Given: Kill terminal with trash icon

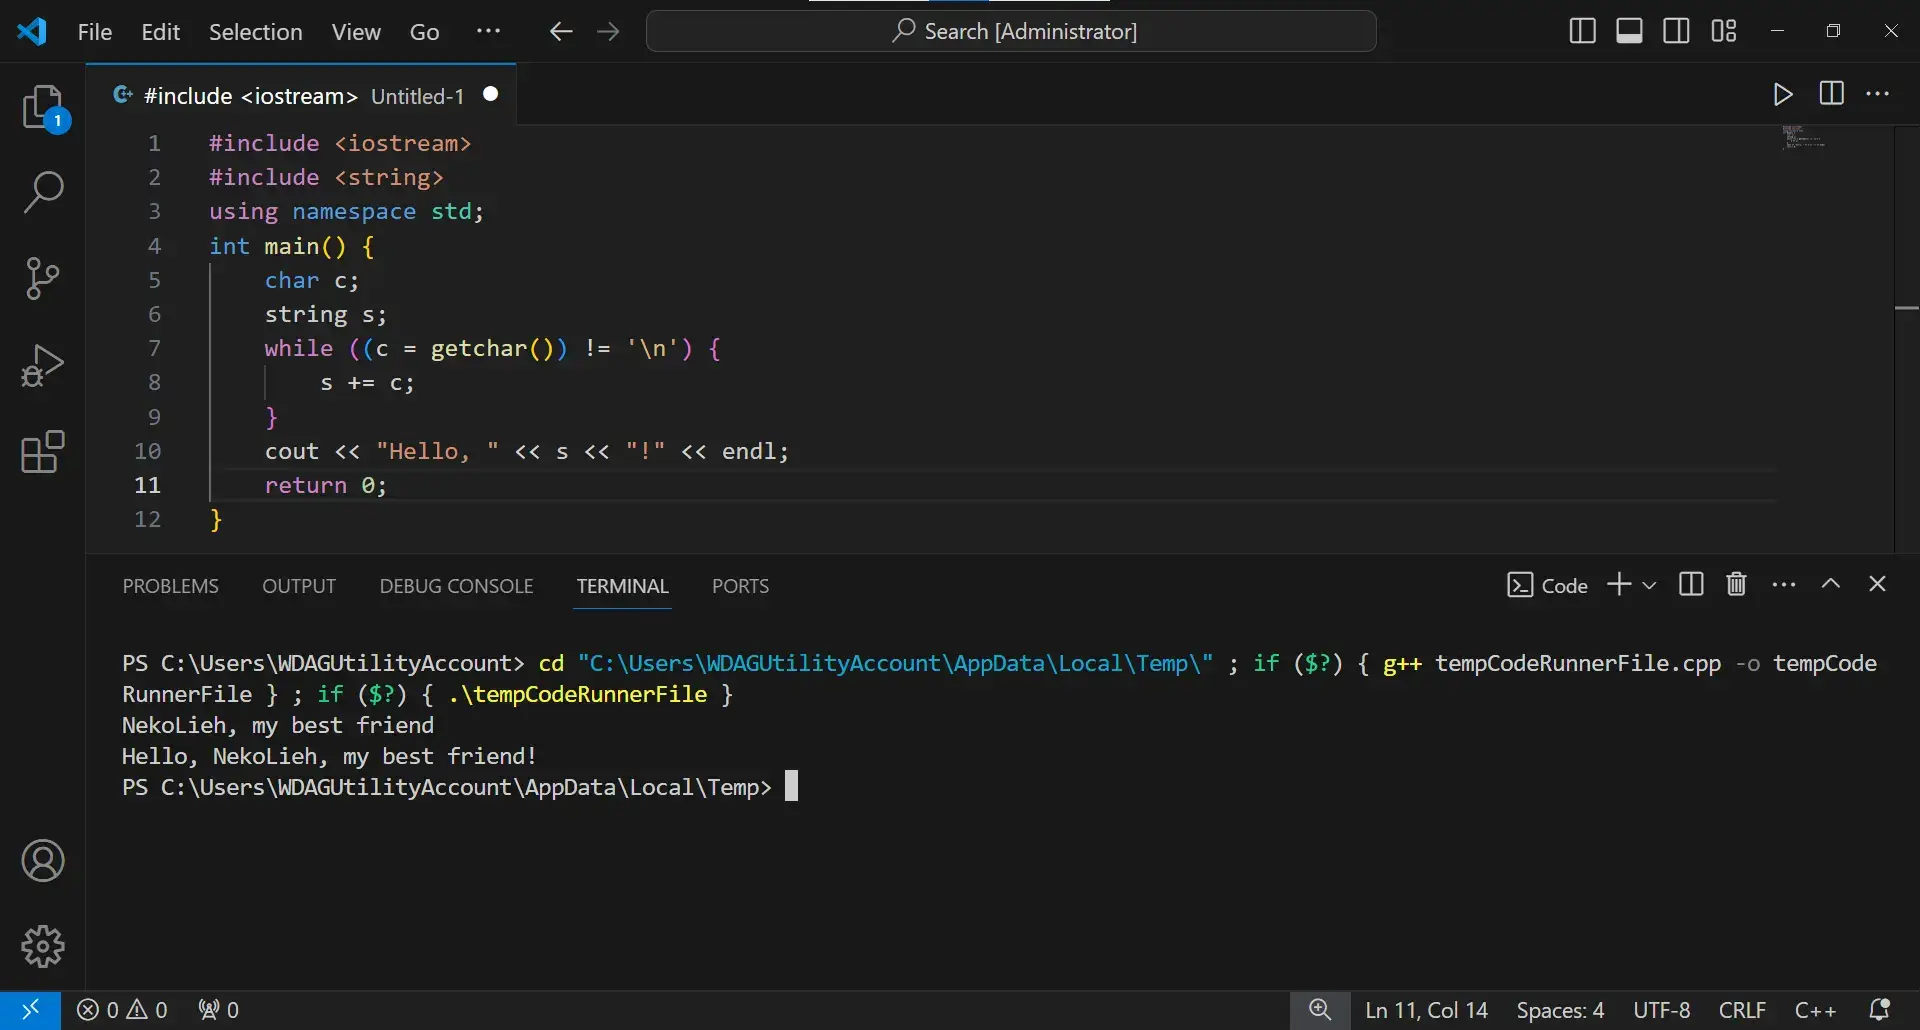Looking at the screenshot, I should pos(1737,584).
